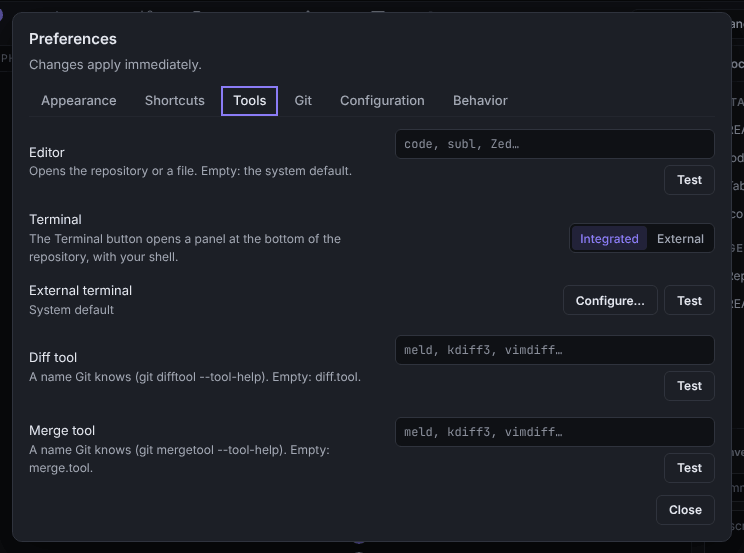The width and height of the screenshot is (744, 553).
Task: Click the Terminal button panel description
Action: pyautogui.click(x=185, y=248)
